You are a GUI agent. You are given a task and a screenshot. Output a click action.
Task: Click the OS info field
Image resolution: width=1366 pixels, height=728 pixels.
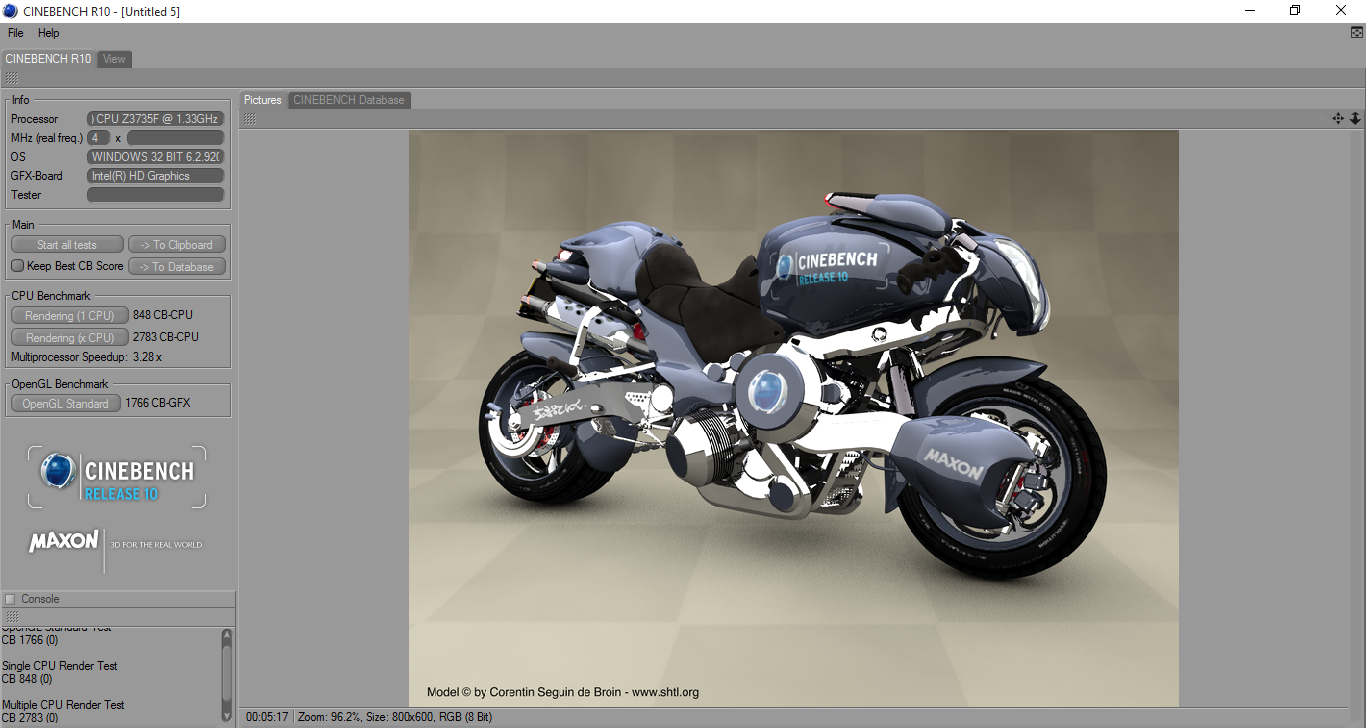(x=156, y=157)
